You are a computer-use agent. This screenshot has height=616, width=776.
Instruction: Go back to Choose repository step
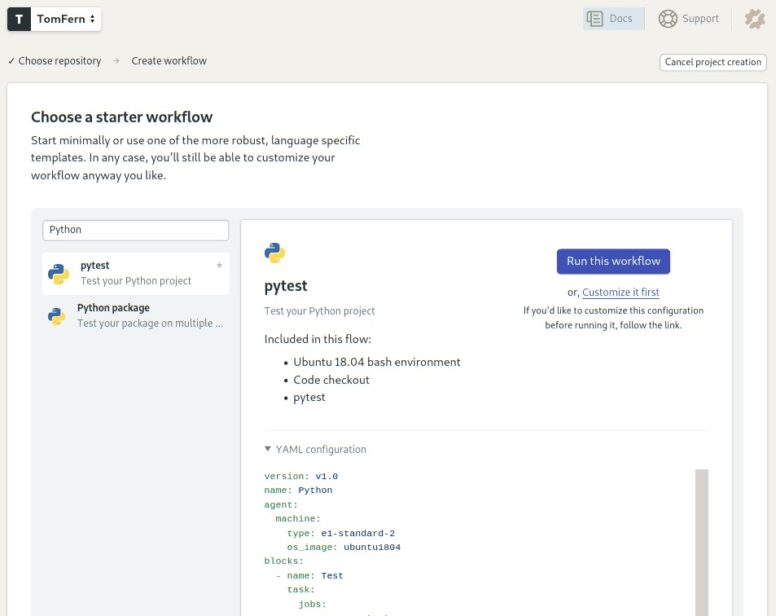pyautogui.click(x=54, y=61)
